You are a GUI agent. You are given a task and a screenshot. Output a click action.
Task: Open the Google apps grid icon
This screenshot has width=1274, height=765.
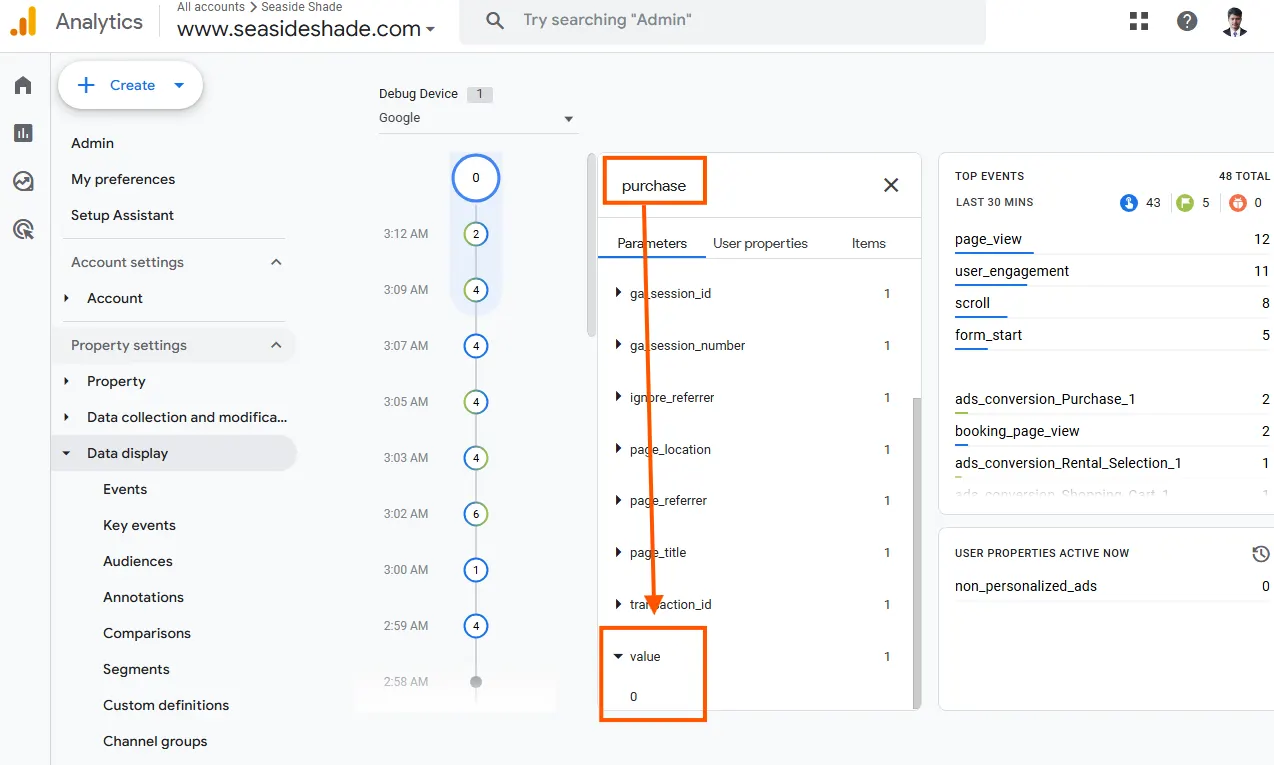click(x=1139, y=21)
